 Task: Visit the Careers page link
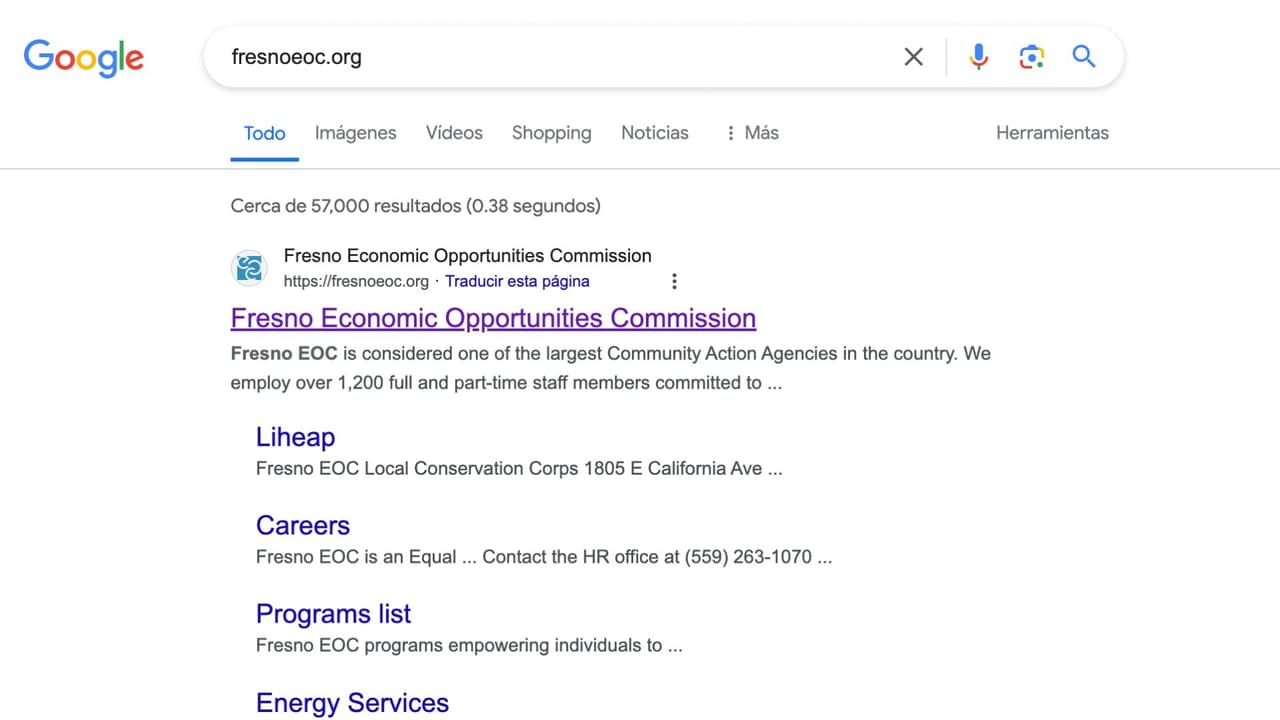coord(302,525)
